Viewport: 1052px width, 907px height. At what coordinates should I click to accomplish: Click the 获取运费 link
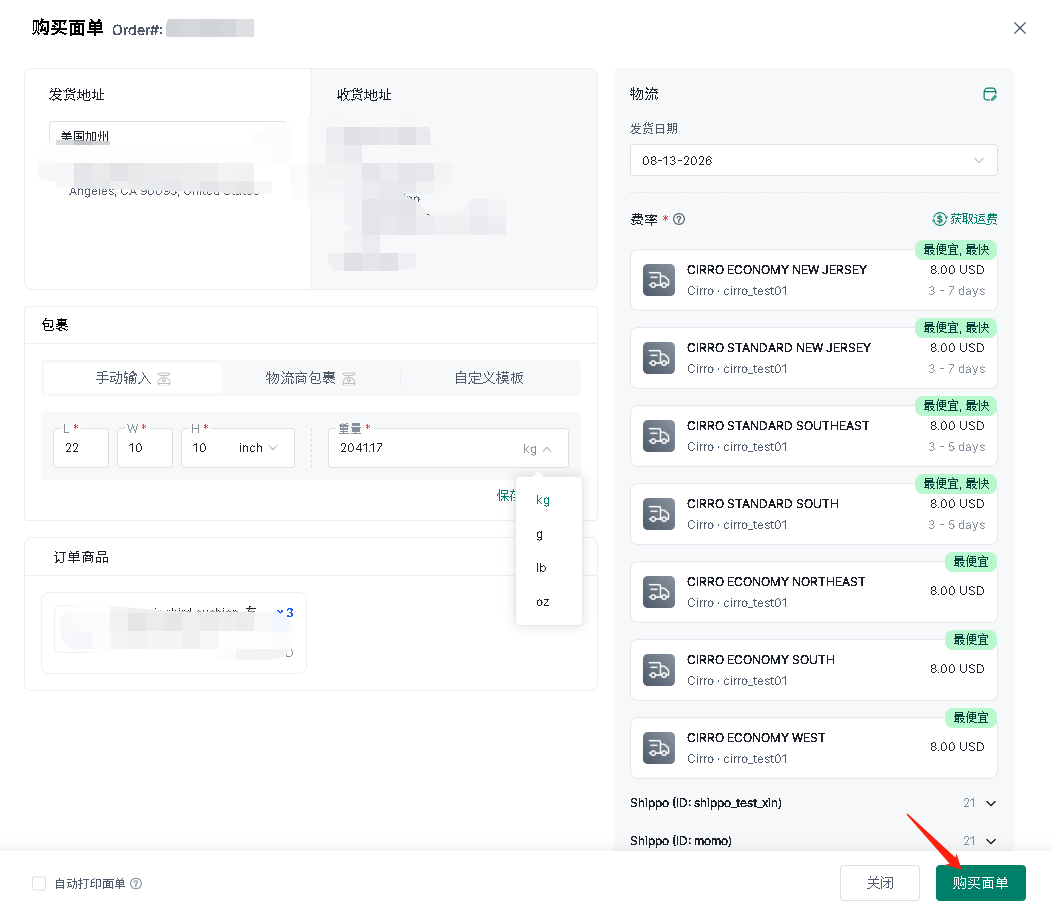(x=965, y=219)
